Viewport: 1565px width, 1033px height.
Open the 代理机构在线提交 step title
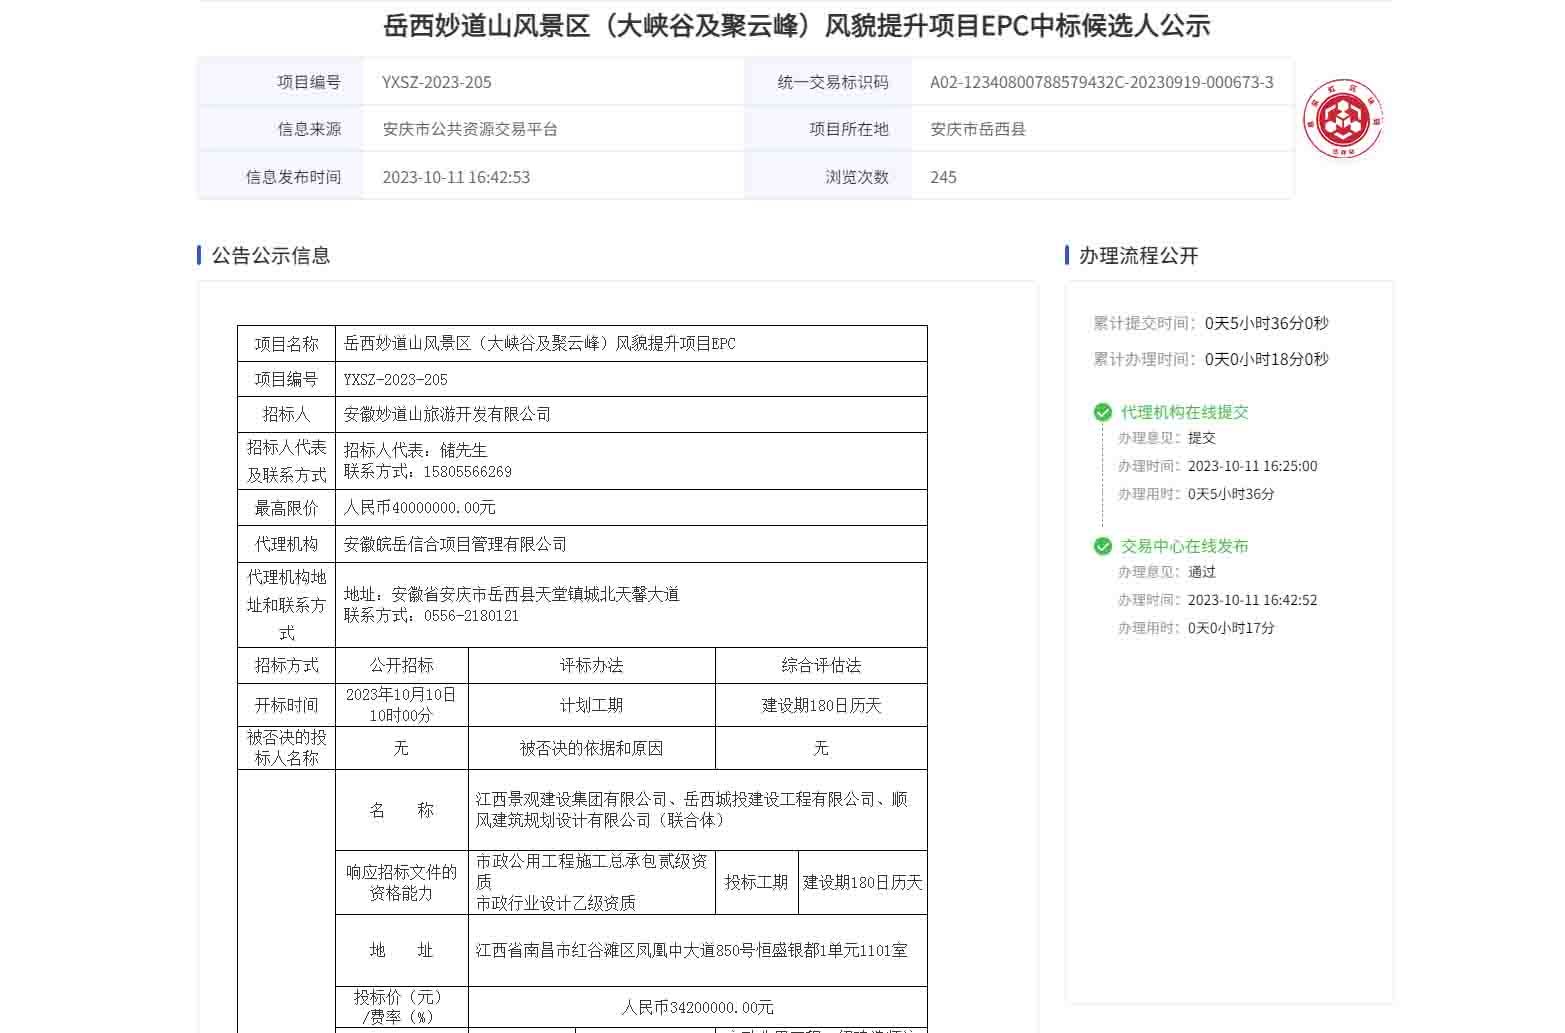coord(1184,412)
